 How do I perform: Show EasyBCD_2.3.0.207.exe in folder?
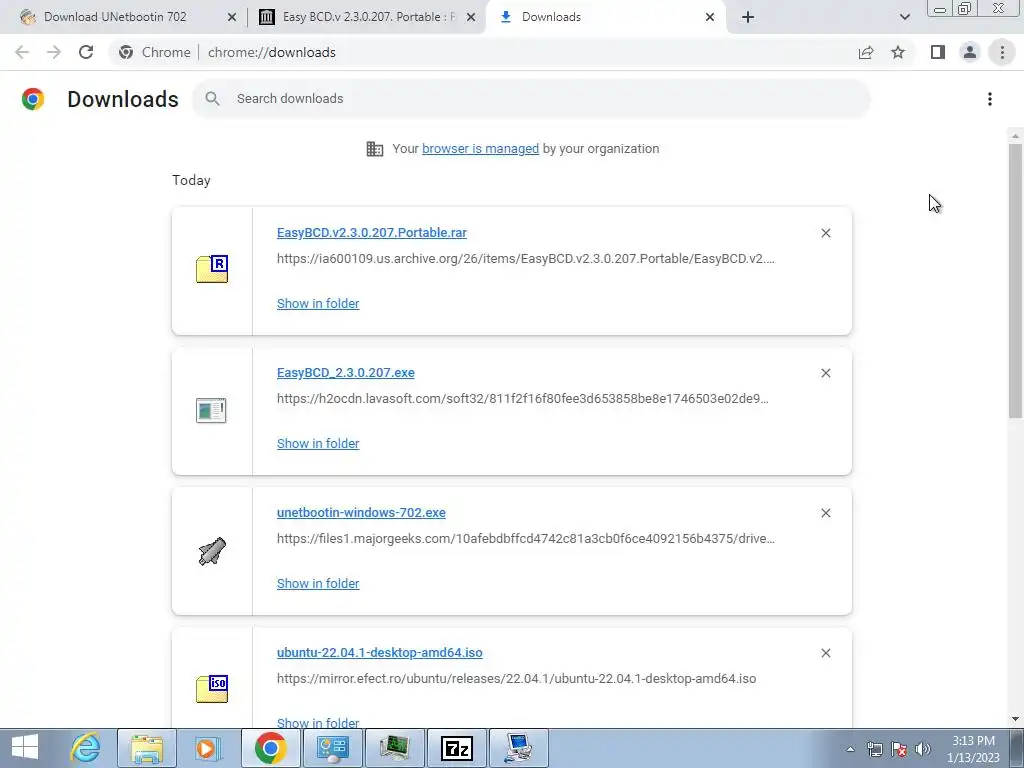[x=318, y=443]
